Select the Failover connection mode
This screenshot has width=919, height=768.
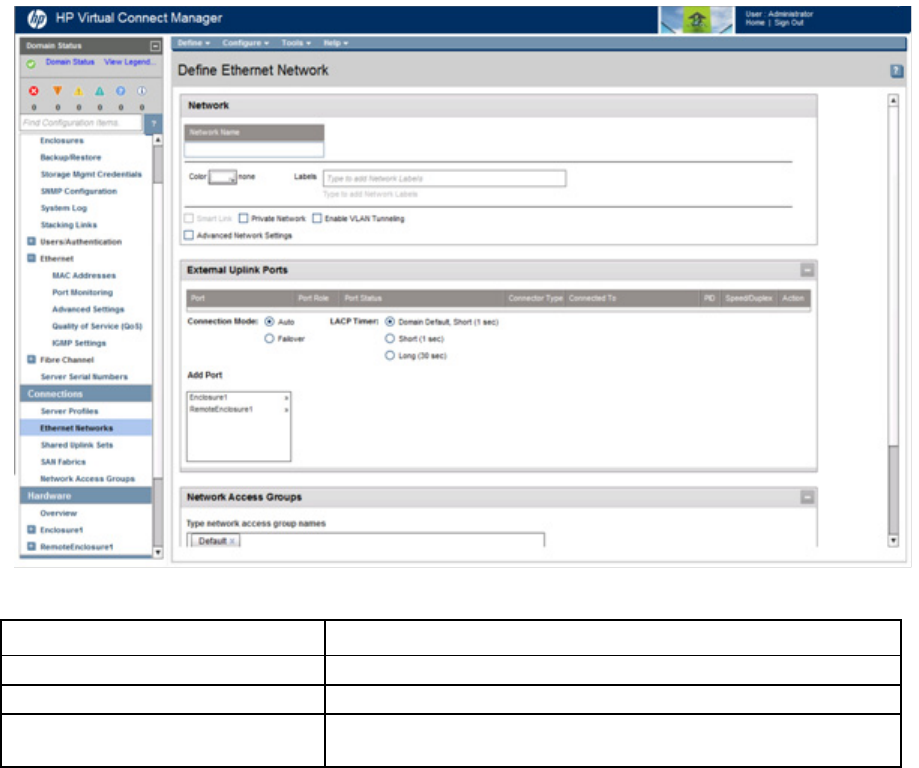(x=269, y=339)
